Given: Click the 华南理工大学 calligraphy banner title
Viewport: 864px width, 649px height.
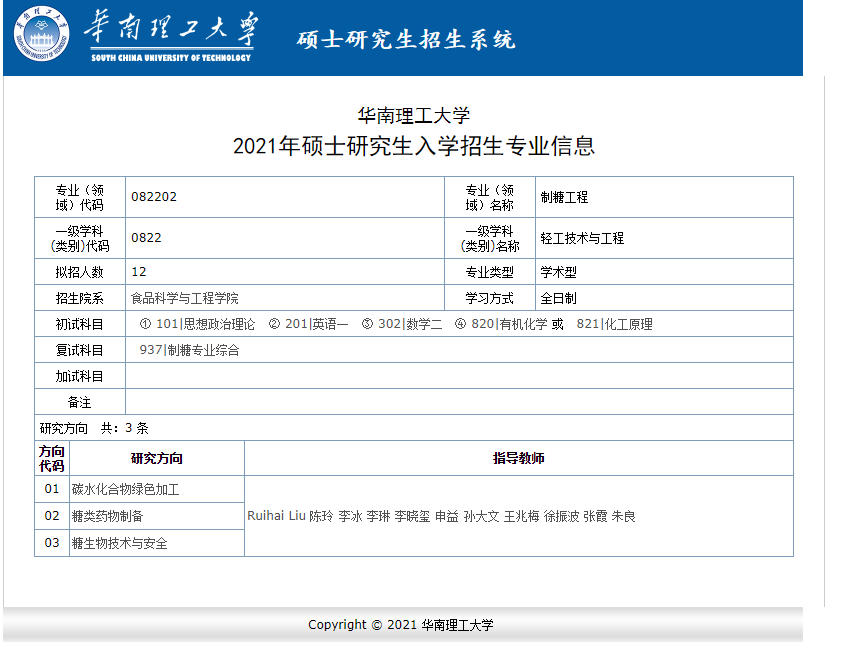Looking at the screenshot, I should pos(171,28).
